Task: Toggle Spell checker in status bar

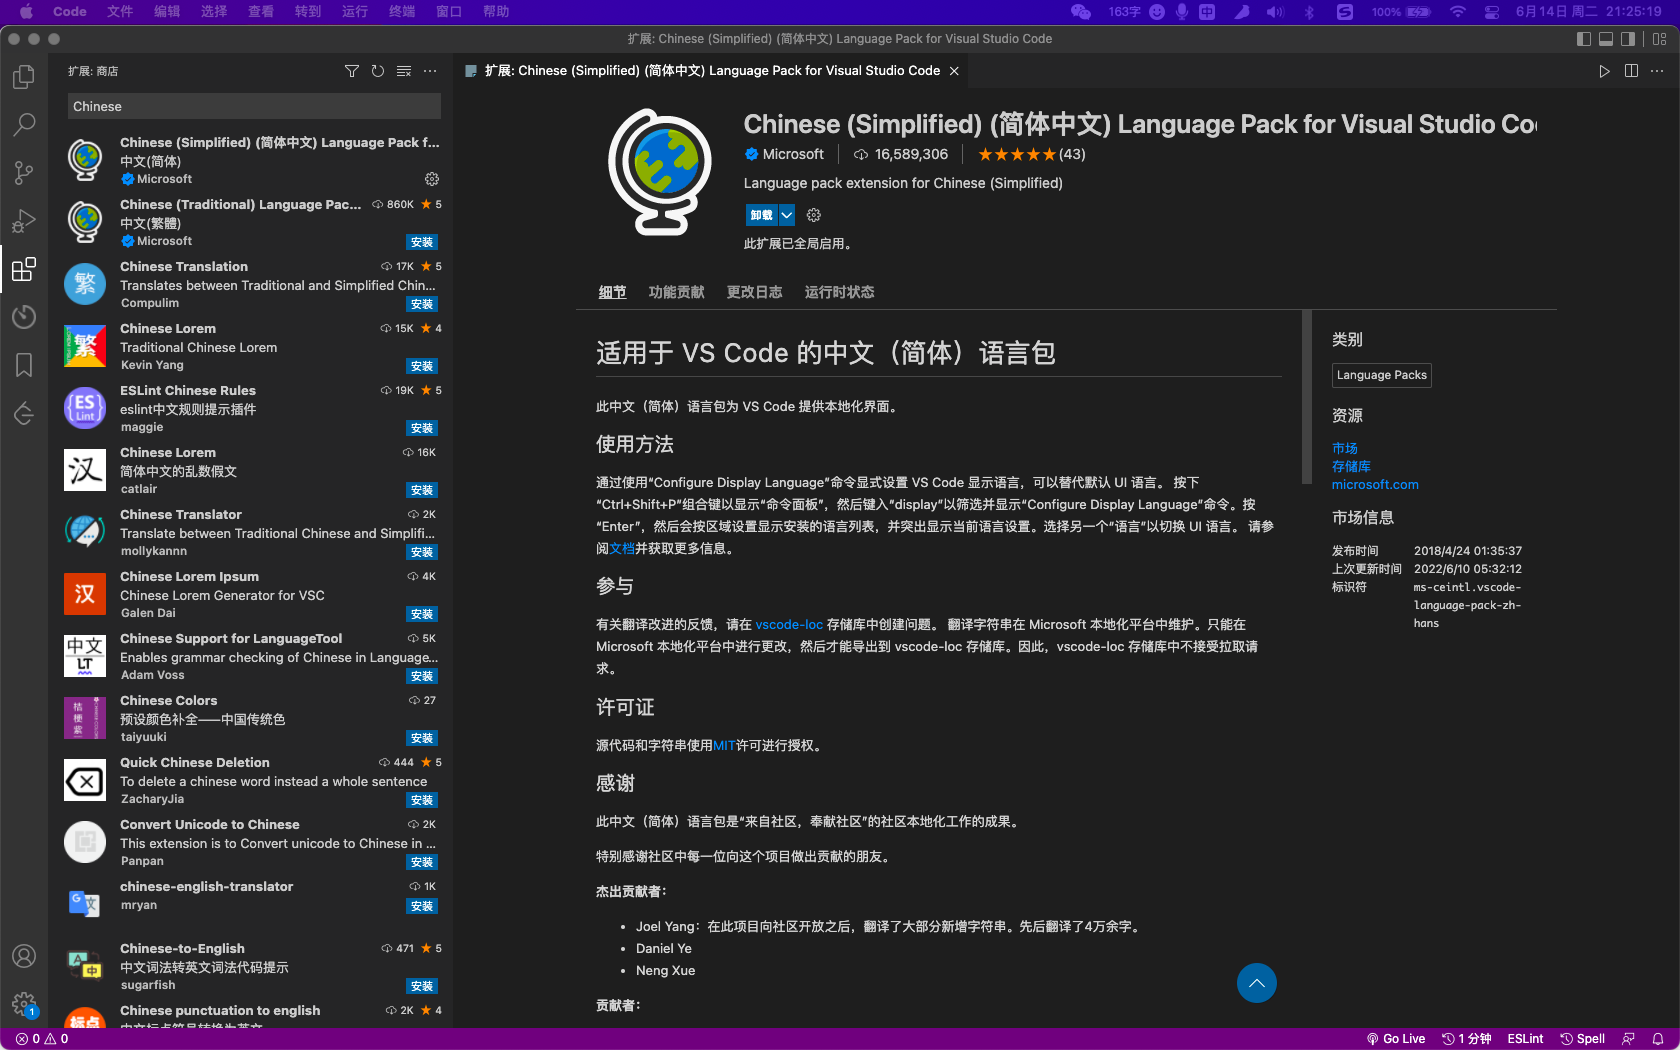Action: [x=1583, y=1039]
